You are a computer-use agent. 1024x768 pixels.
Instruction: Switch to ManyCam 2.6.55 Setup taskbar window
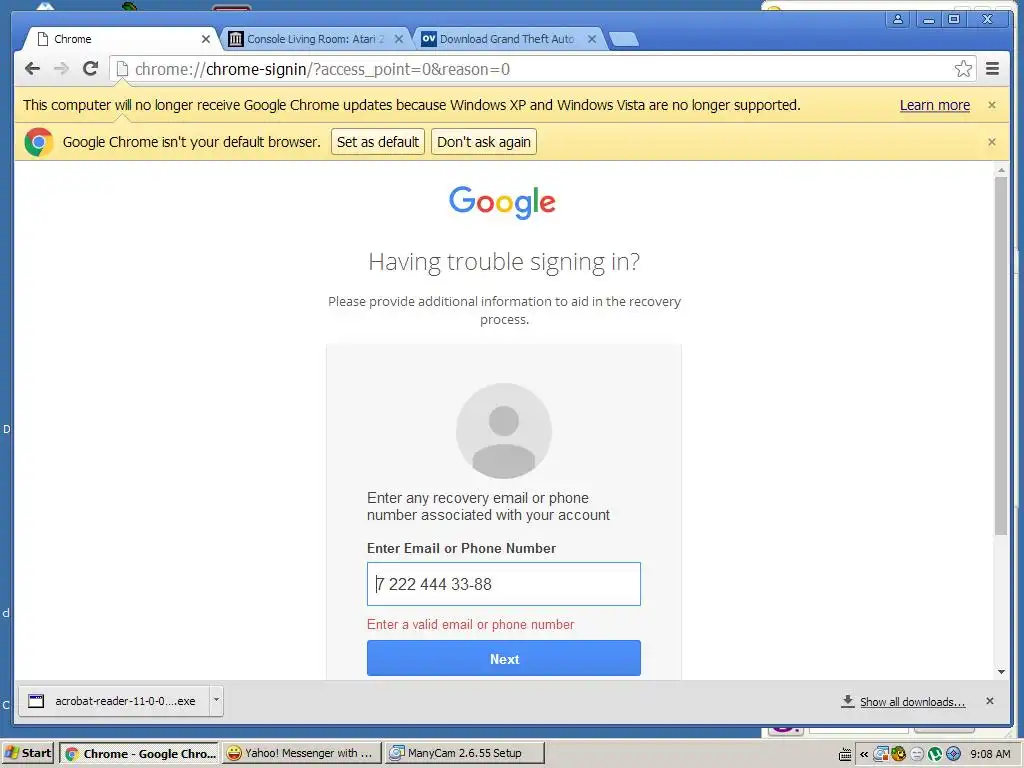coord(464,753)
